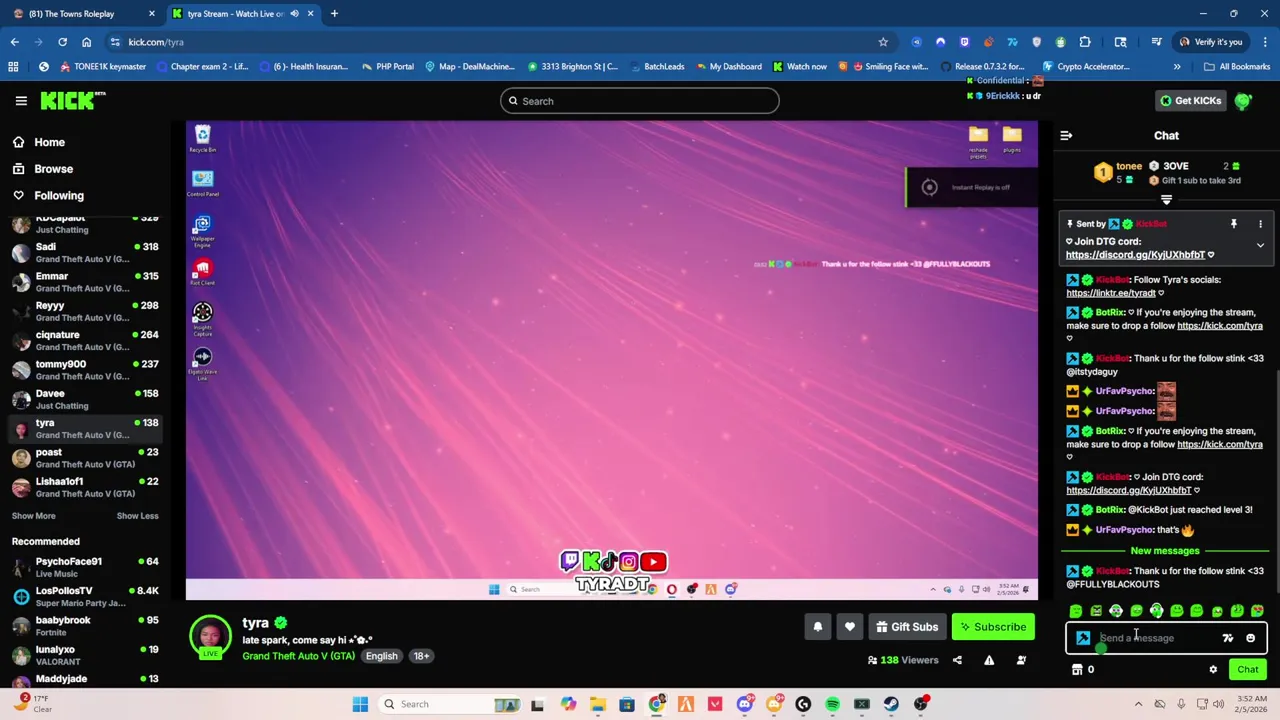1280x720 pixels.
Task: Bookmark this page with star
Action: tap(883, 42)
